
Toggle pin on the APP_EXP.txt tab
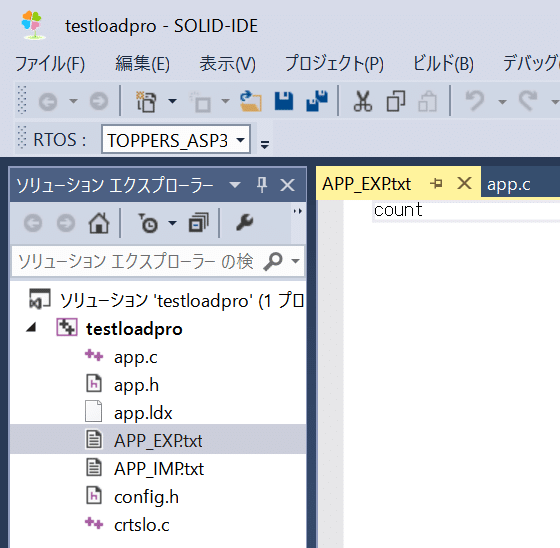pos(436,184)
